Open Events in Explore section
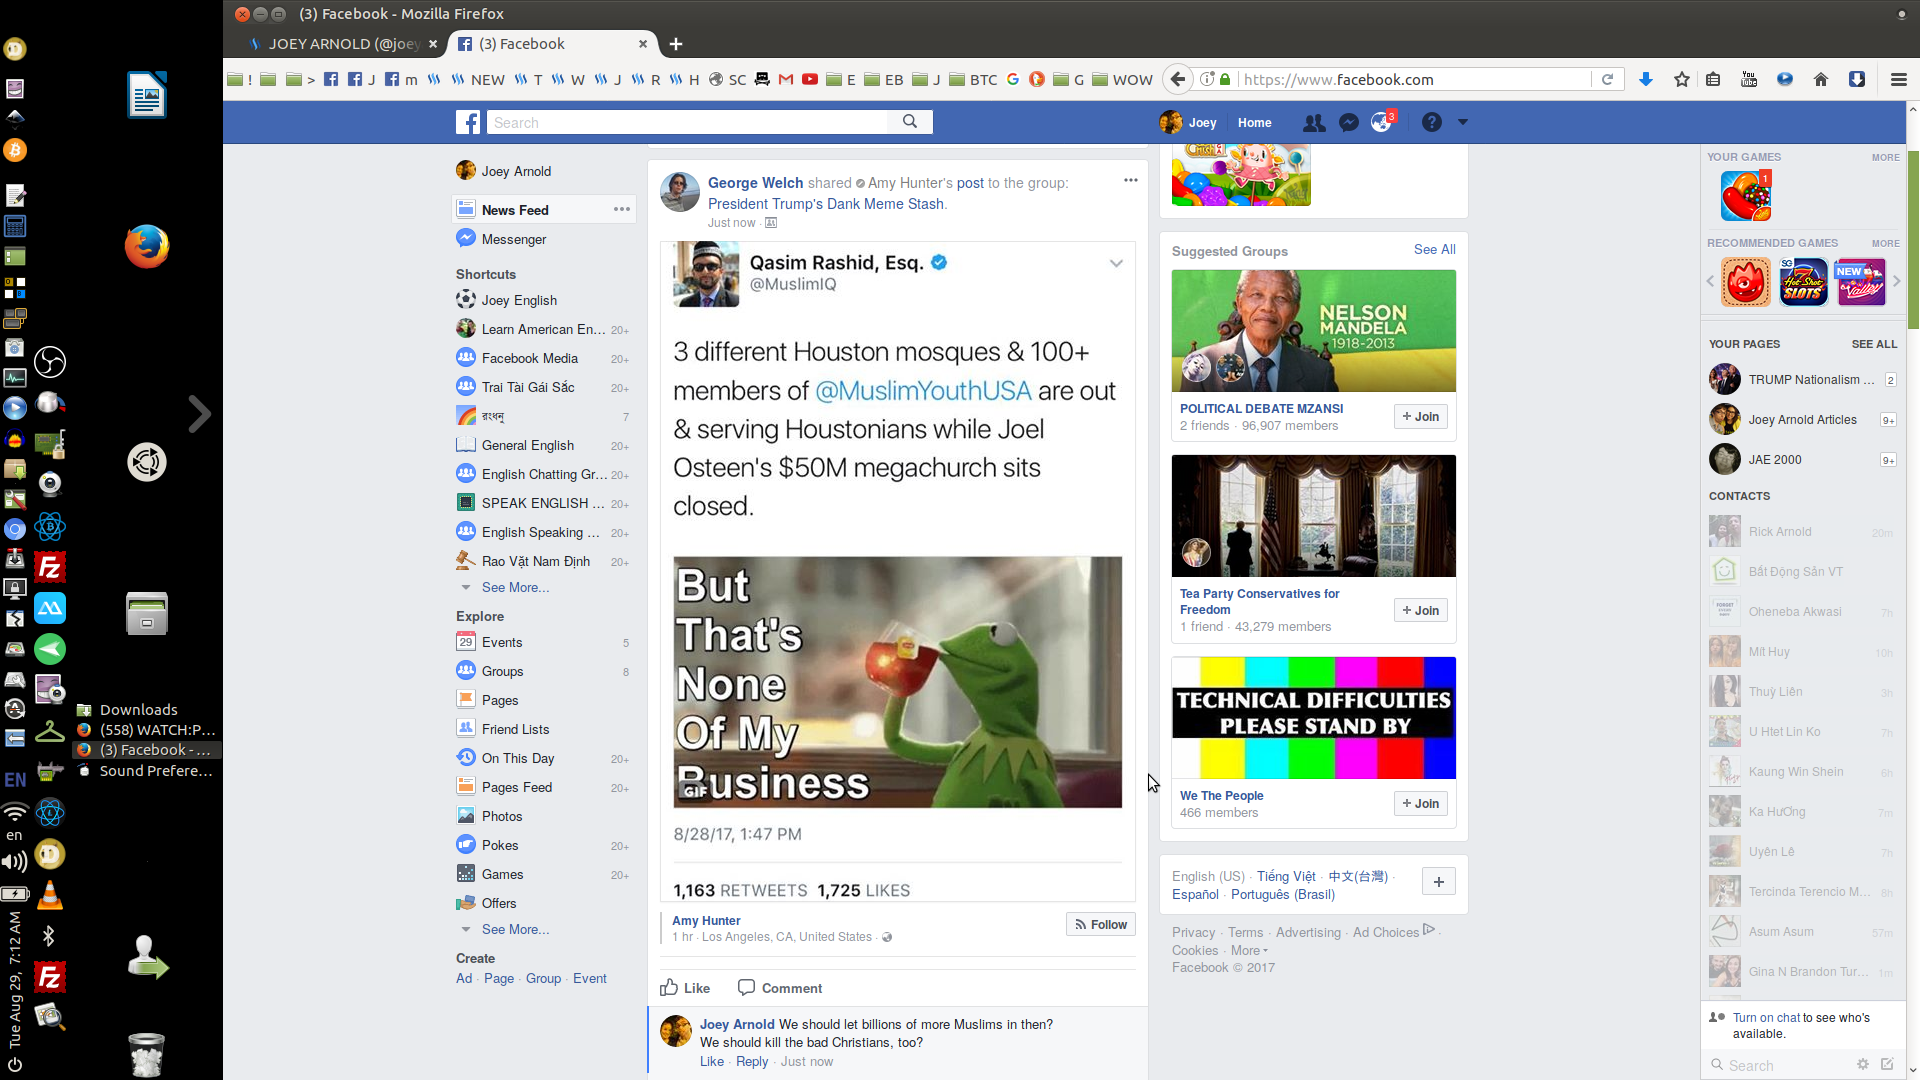The height and width of the screenshot is (1080, 1920). point(502,642)
